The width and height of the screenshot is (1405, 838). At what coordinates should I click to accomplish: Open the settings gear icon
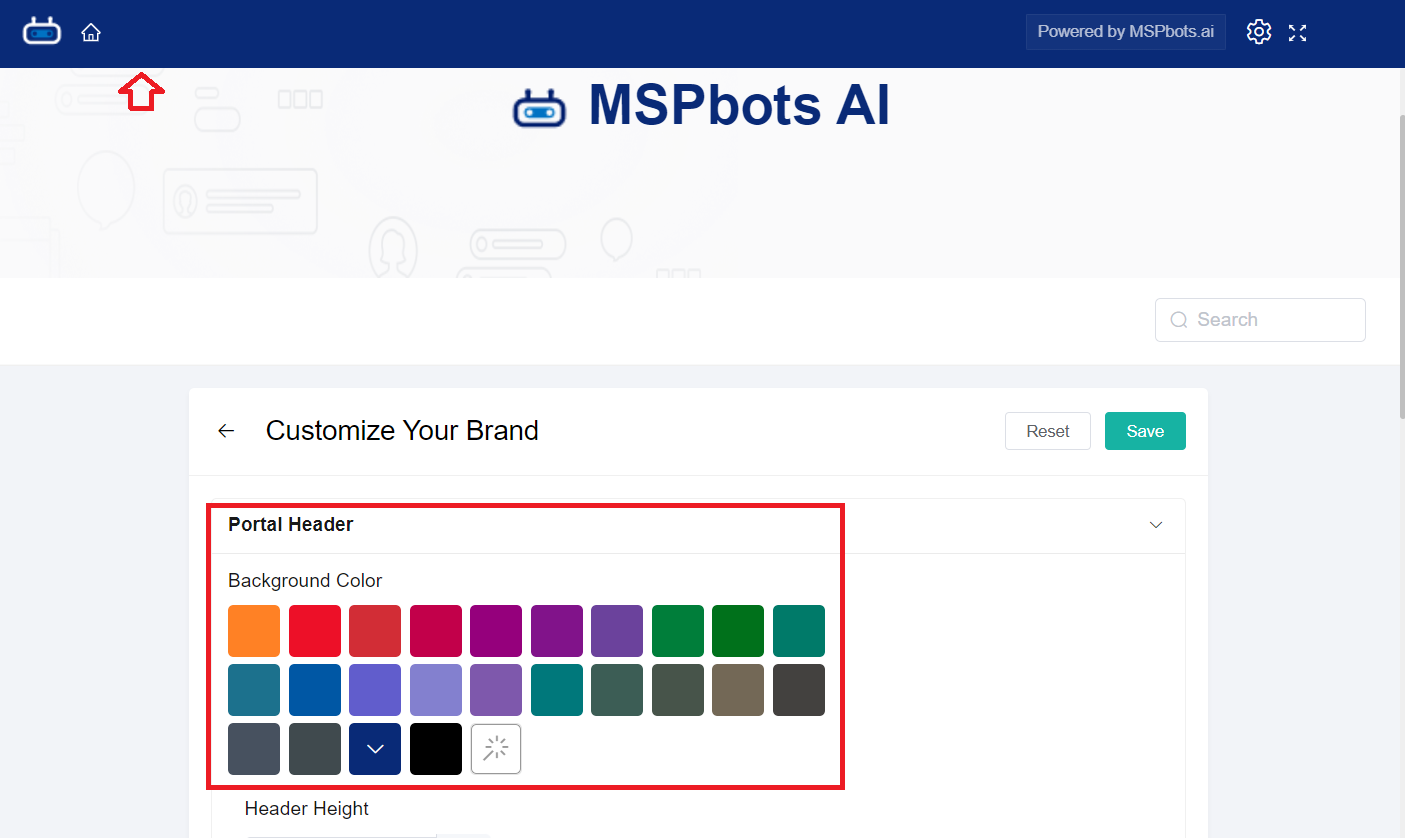1259,32
